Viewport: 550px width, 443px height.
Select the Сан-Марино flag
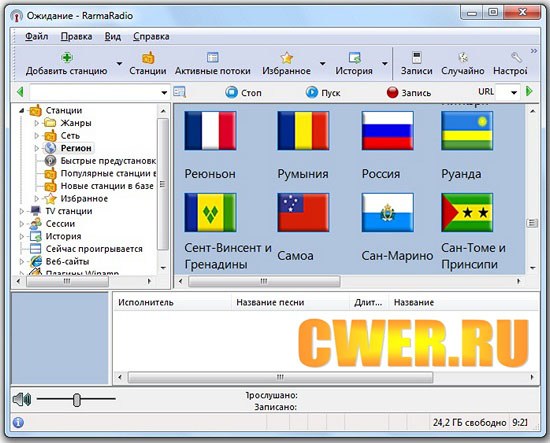(388, 212)
